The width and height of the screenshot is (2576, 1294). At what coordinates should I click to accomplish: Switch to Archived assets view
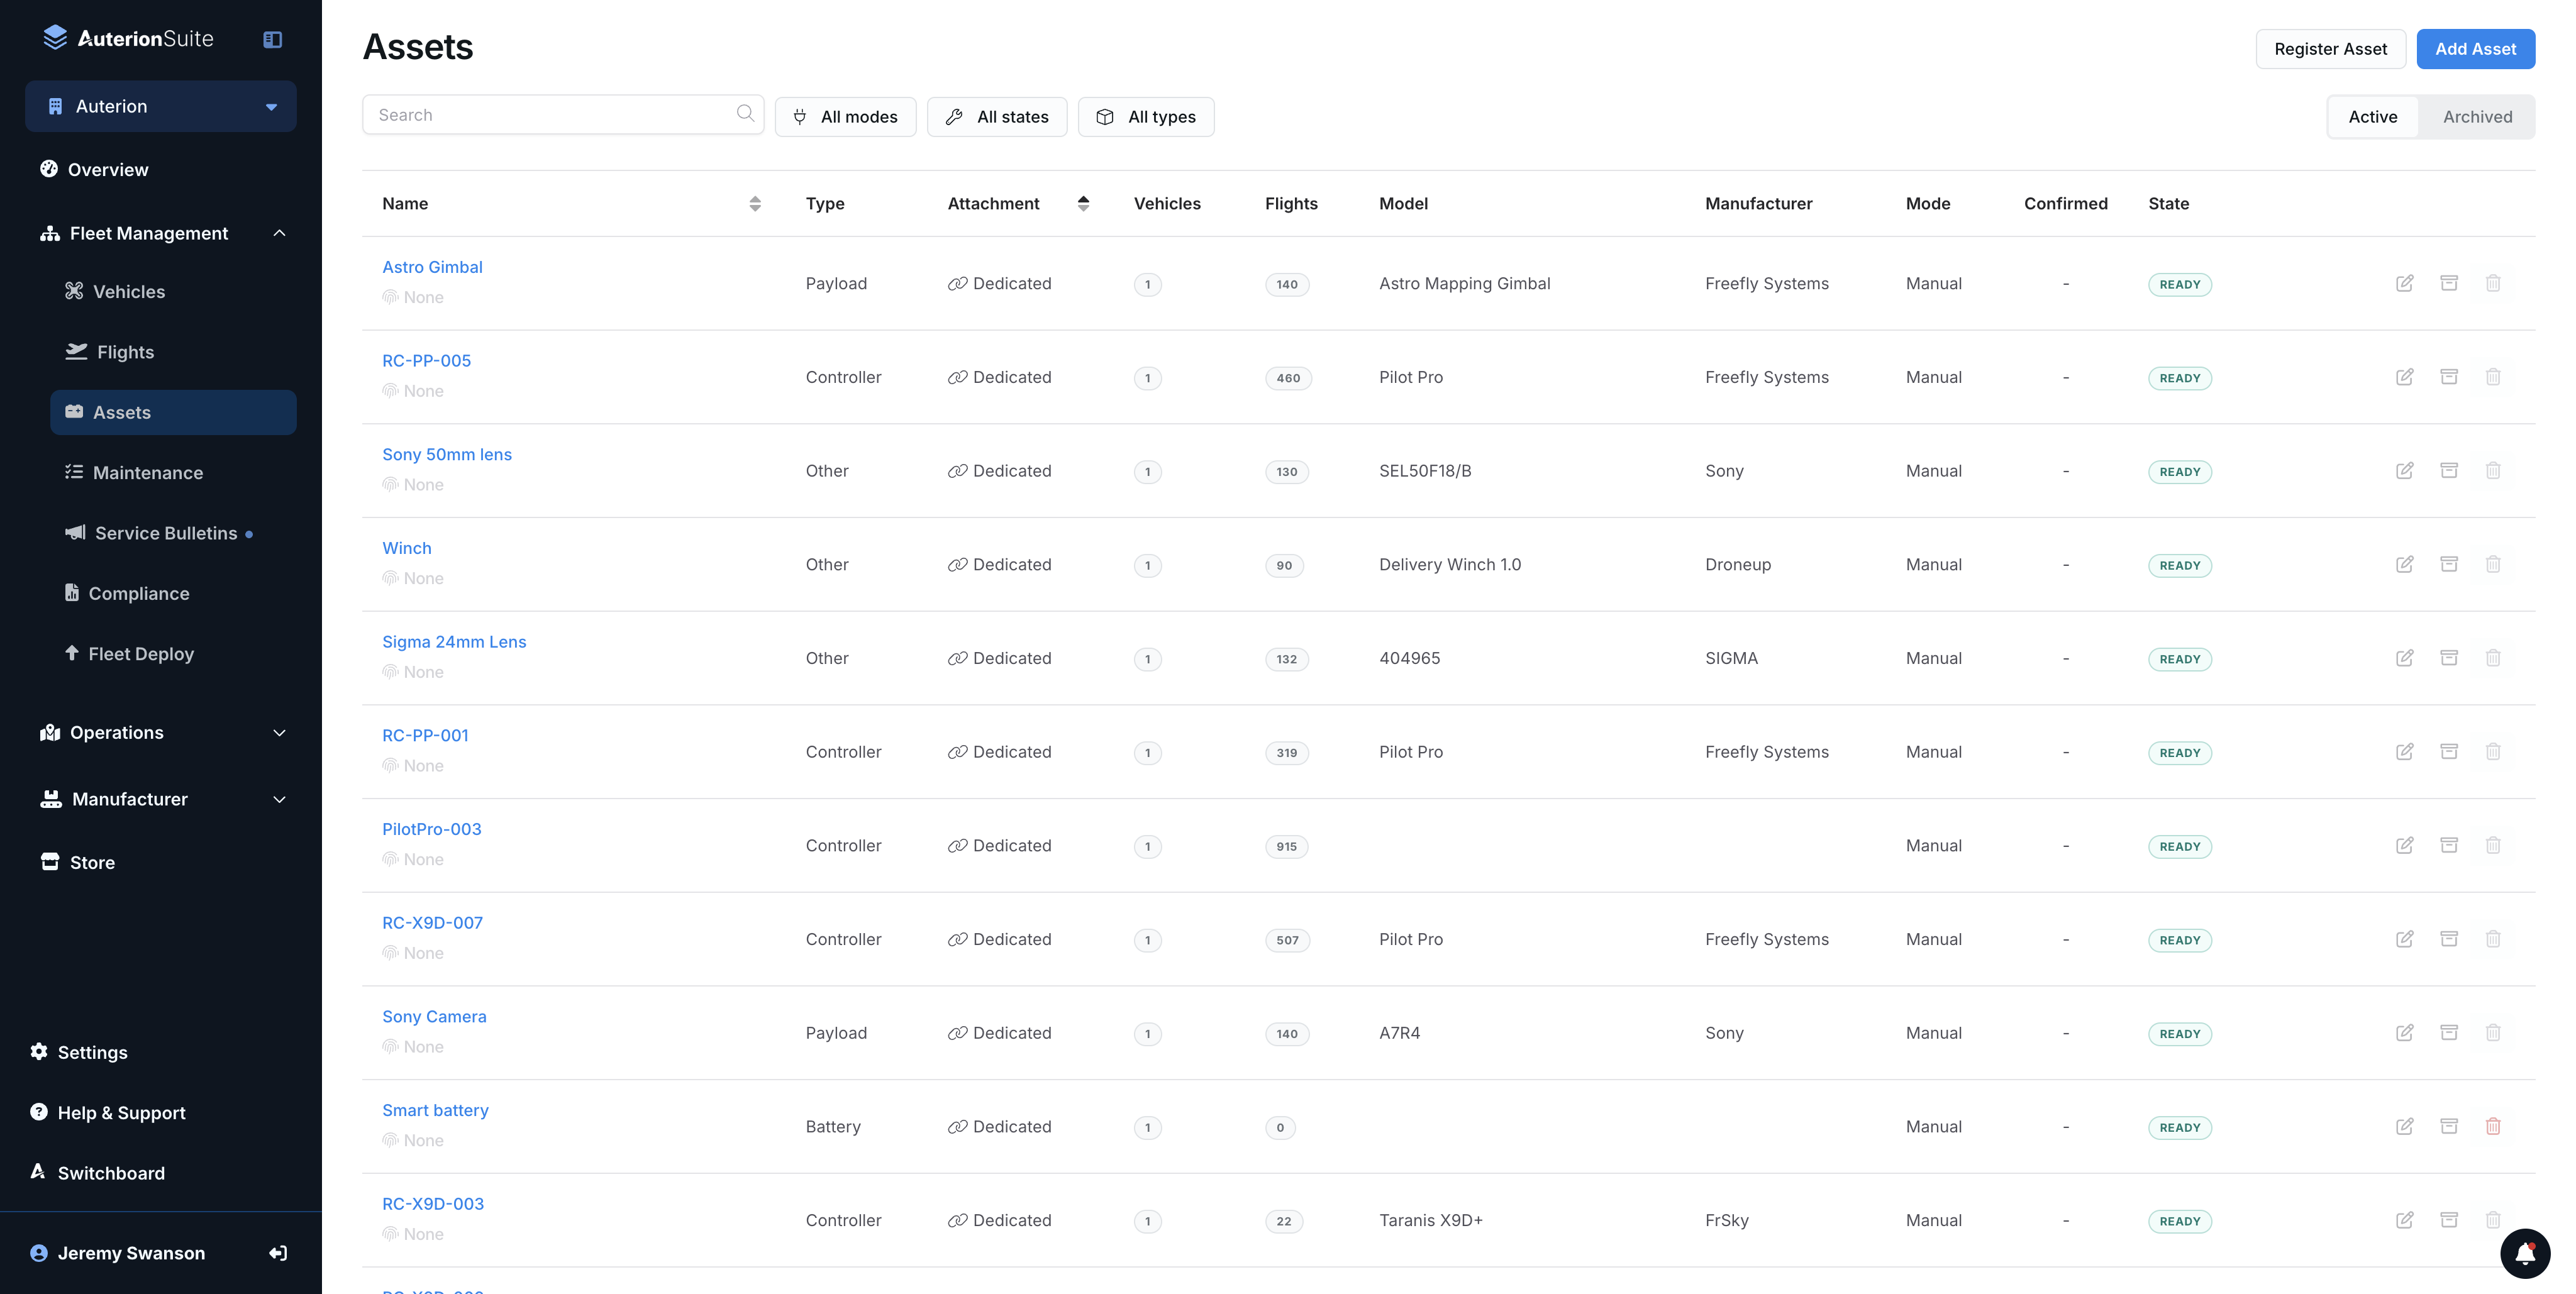[x=2476, y=117]
